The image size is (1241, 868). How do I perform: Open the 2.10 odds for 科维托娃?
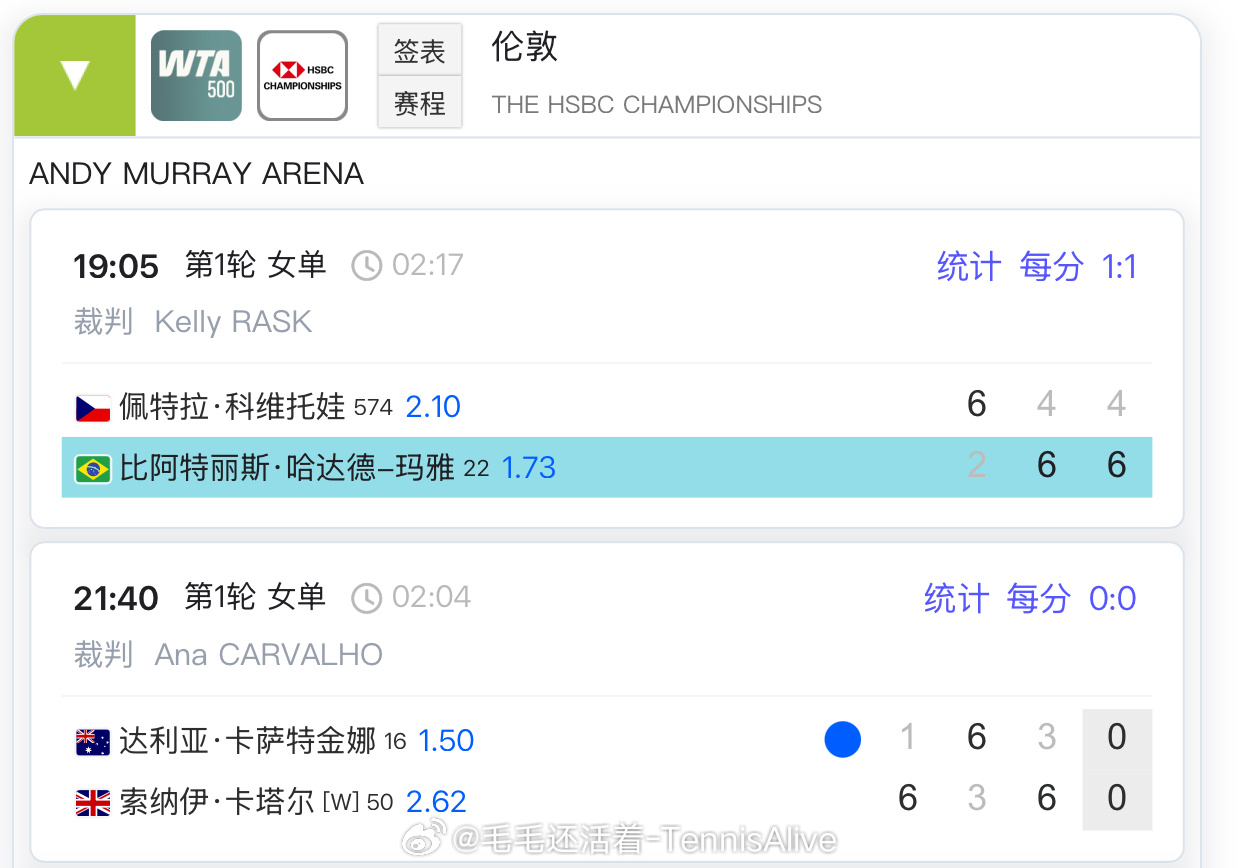tap(433, 407)
